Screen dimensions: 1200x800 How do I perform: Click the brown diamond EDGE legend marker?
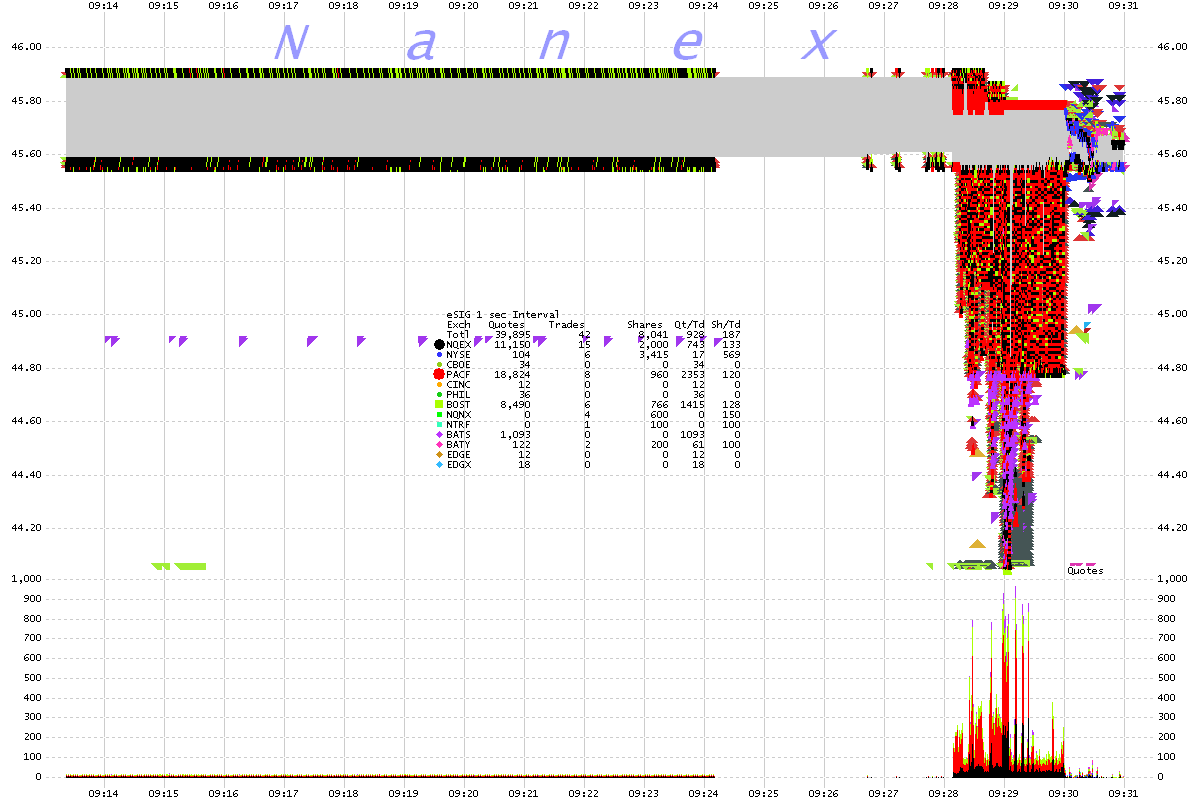(439, 454)
